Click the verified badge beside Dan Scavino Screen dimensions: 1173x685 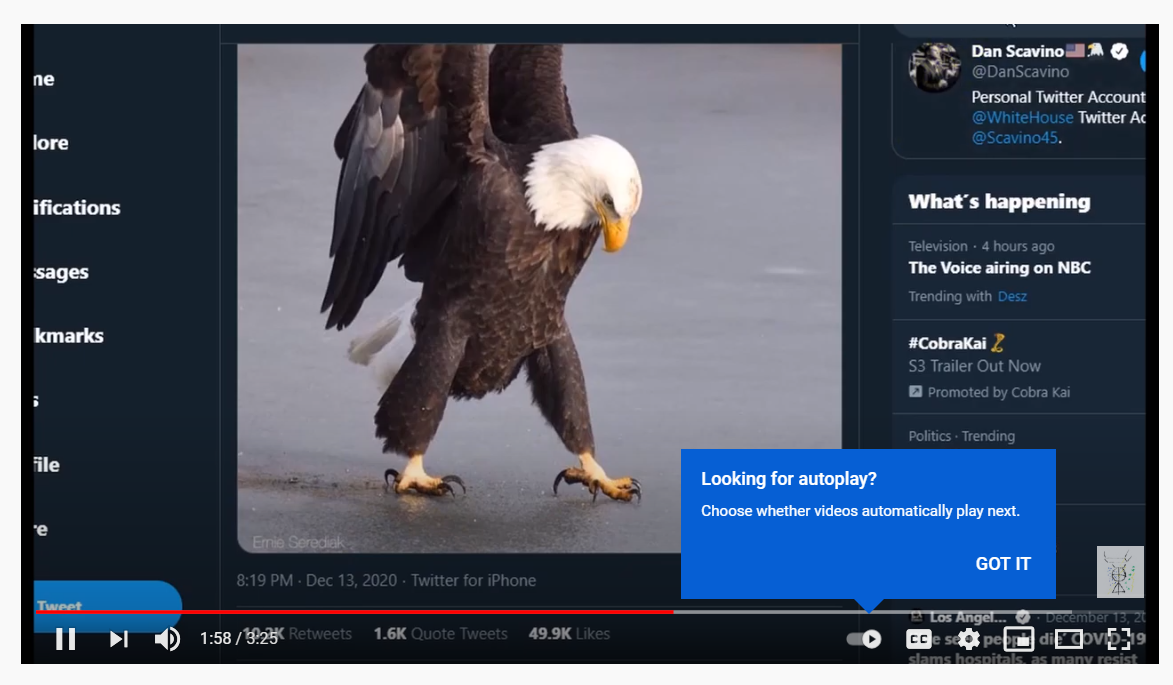[x=1119, y=51]
